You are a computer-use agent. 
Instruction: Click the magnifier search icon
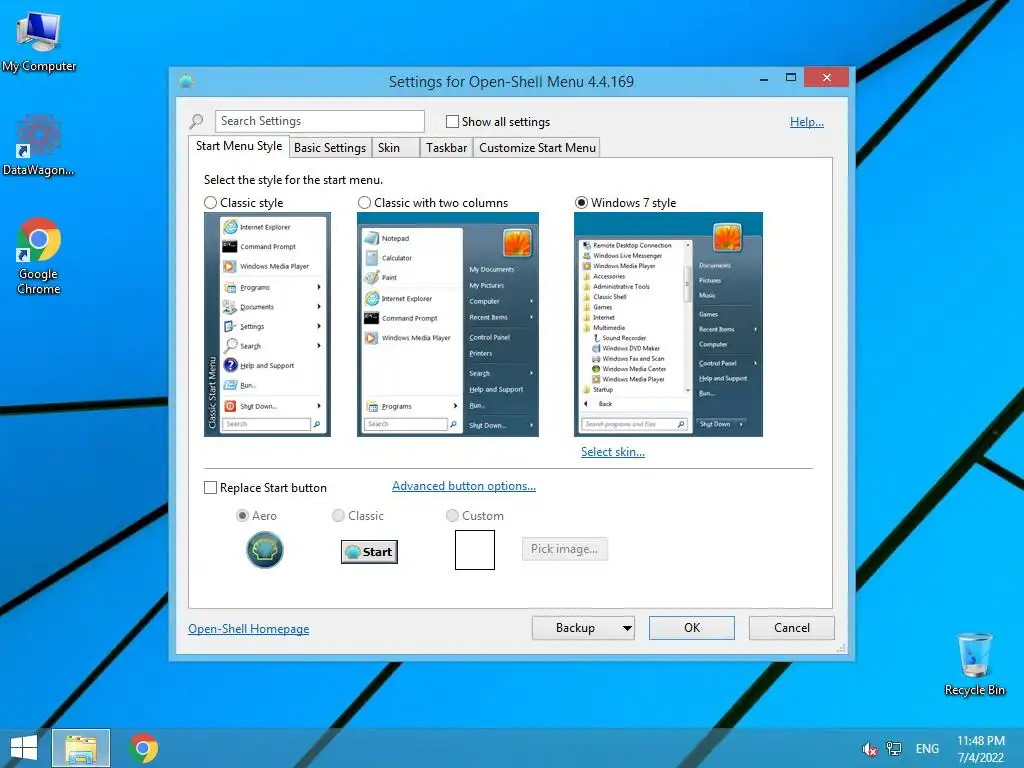[196, 121]
